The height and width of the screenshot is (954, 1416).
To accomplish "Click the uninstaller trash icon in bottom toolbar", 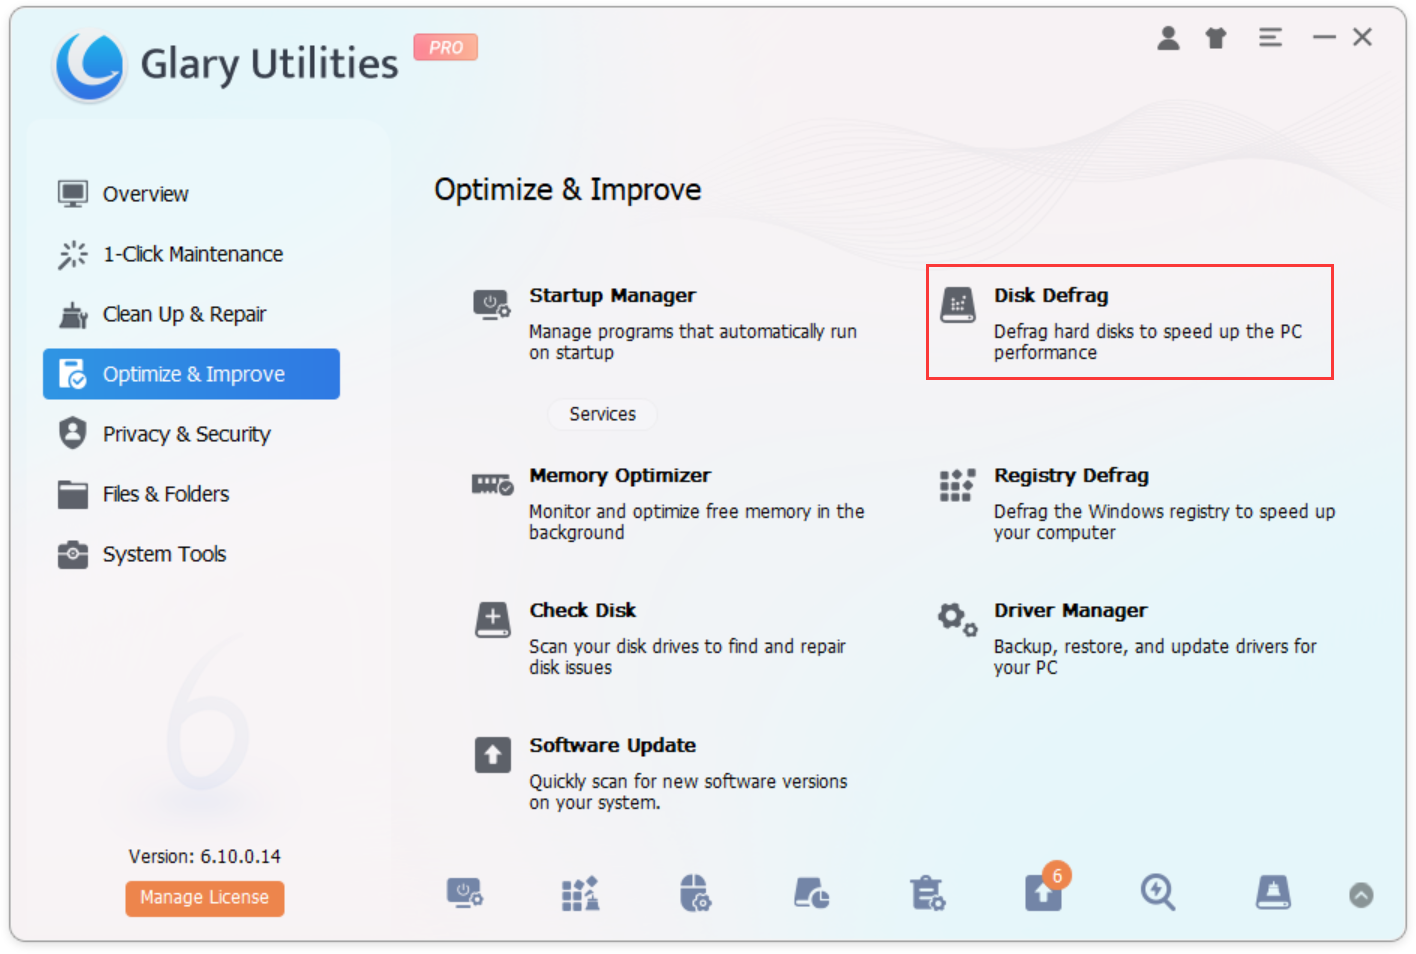I will pos(927,893).
